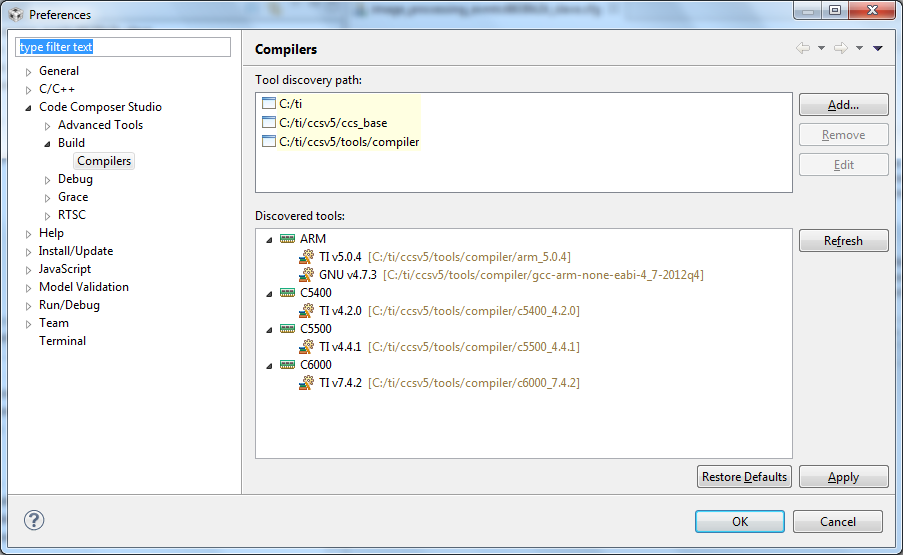Click the GNU v4.7.3 compiler icon
903x555 pixels.
tap(306, 275)
